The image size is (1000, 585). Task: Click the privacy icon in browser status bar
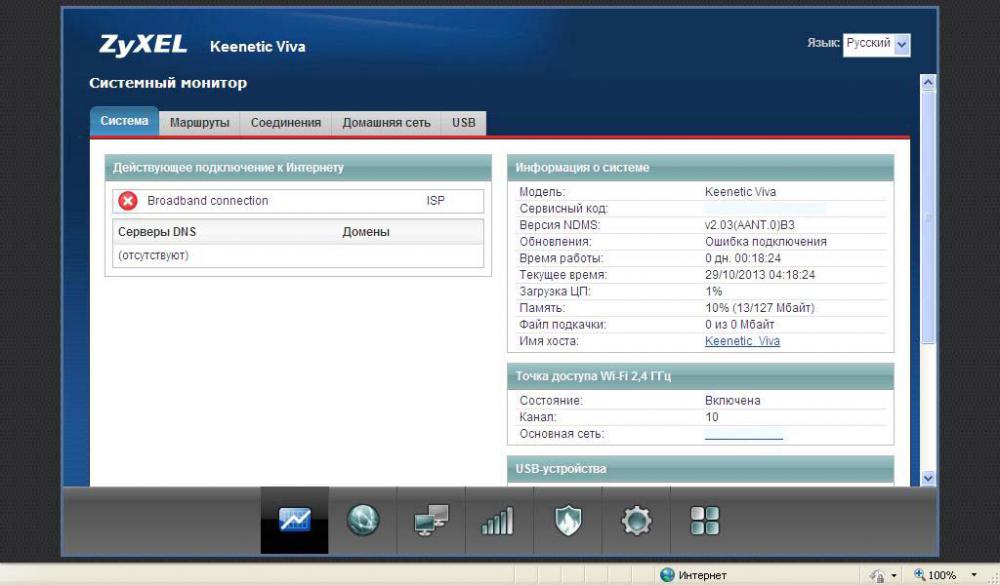878,575
